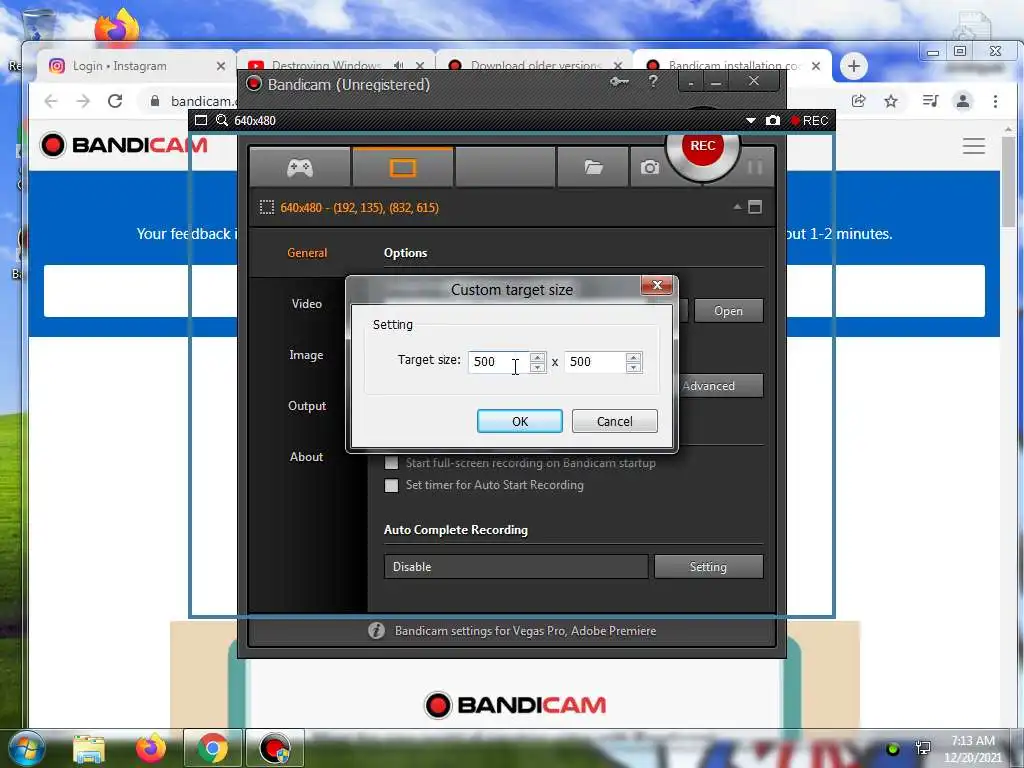Click the info icon in Bandicam footer
This screenshot has height=768, width=1024.
pos(376,631)
